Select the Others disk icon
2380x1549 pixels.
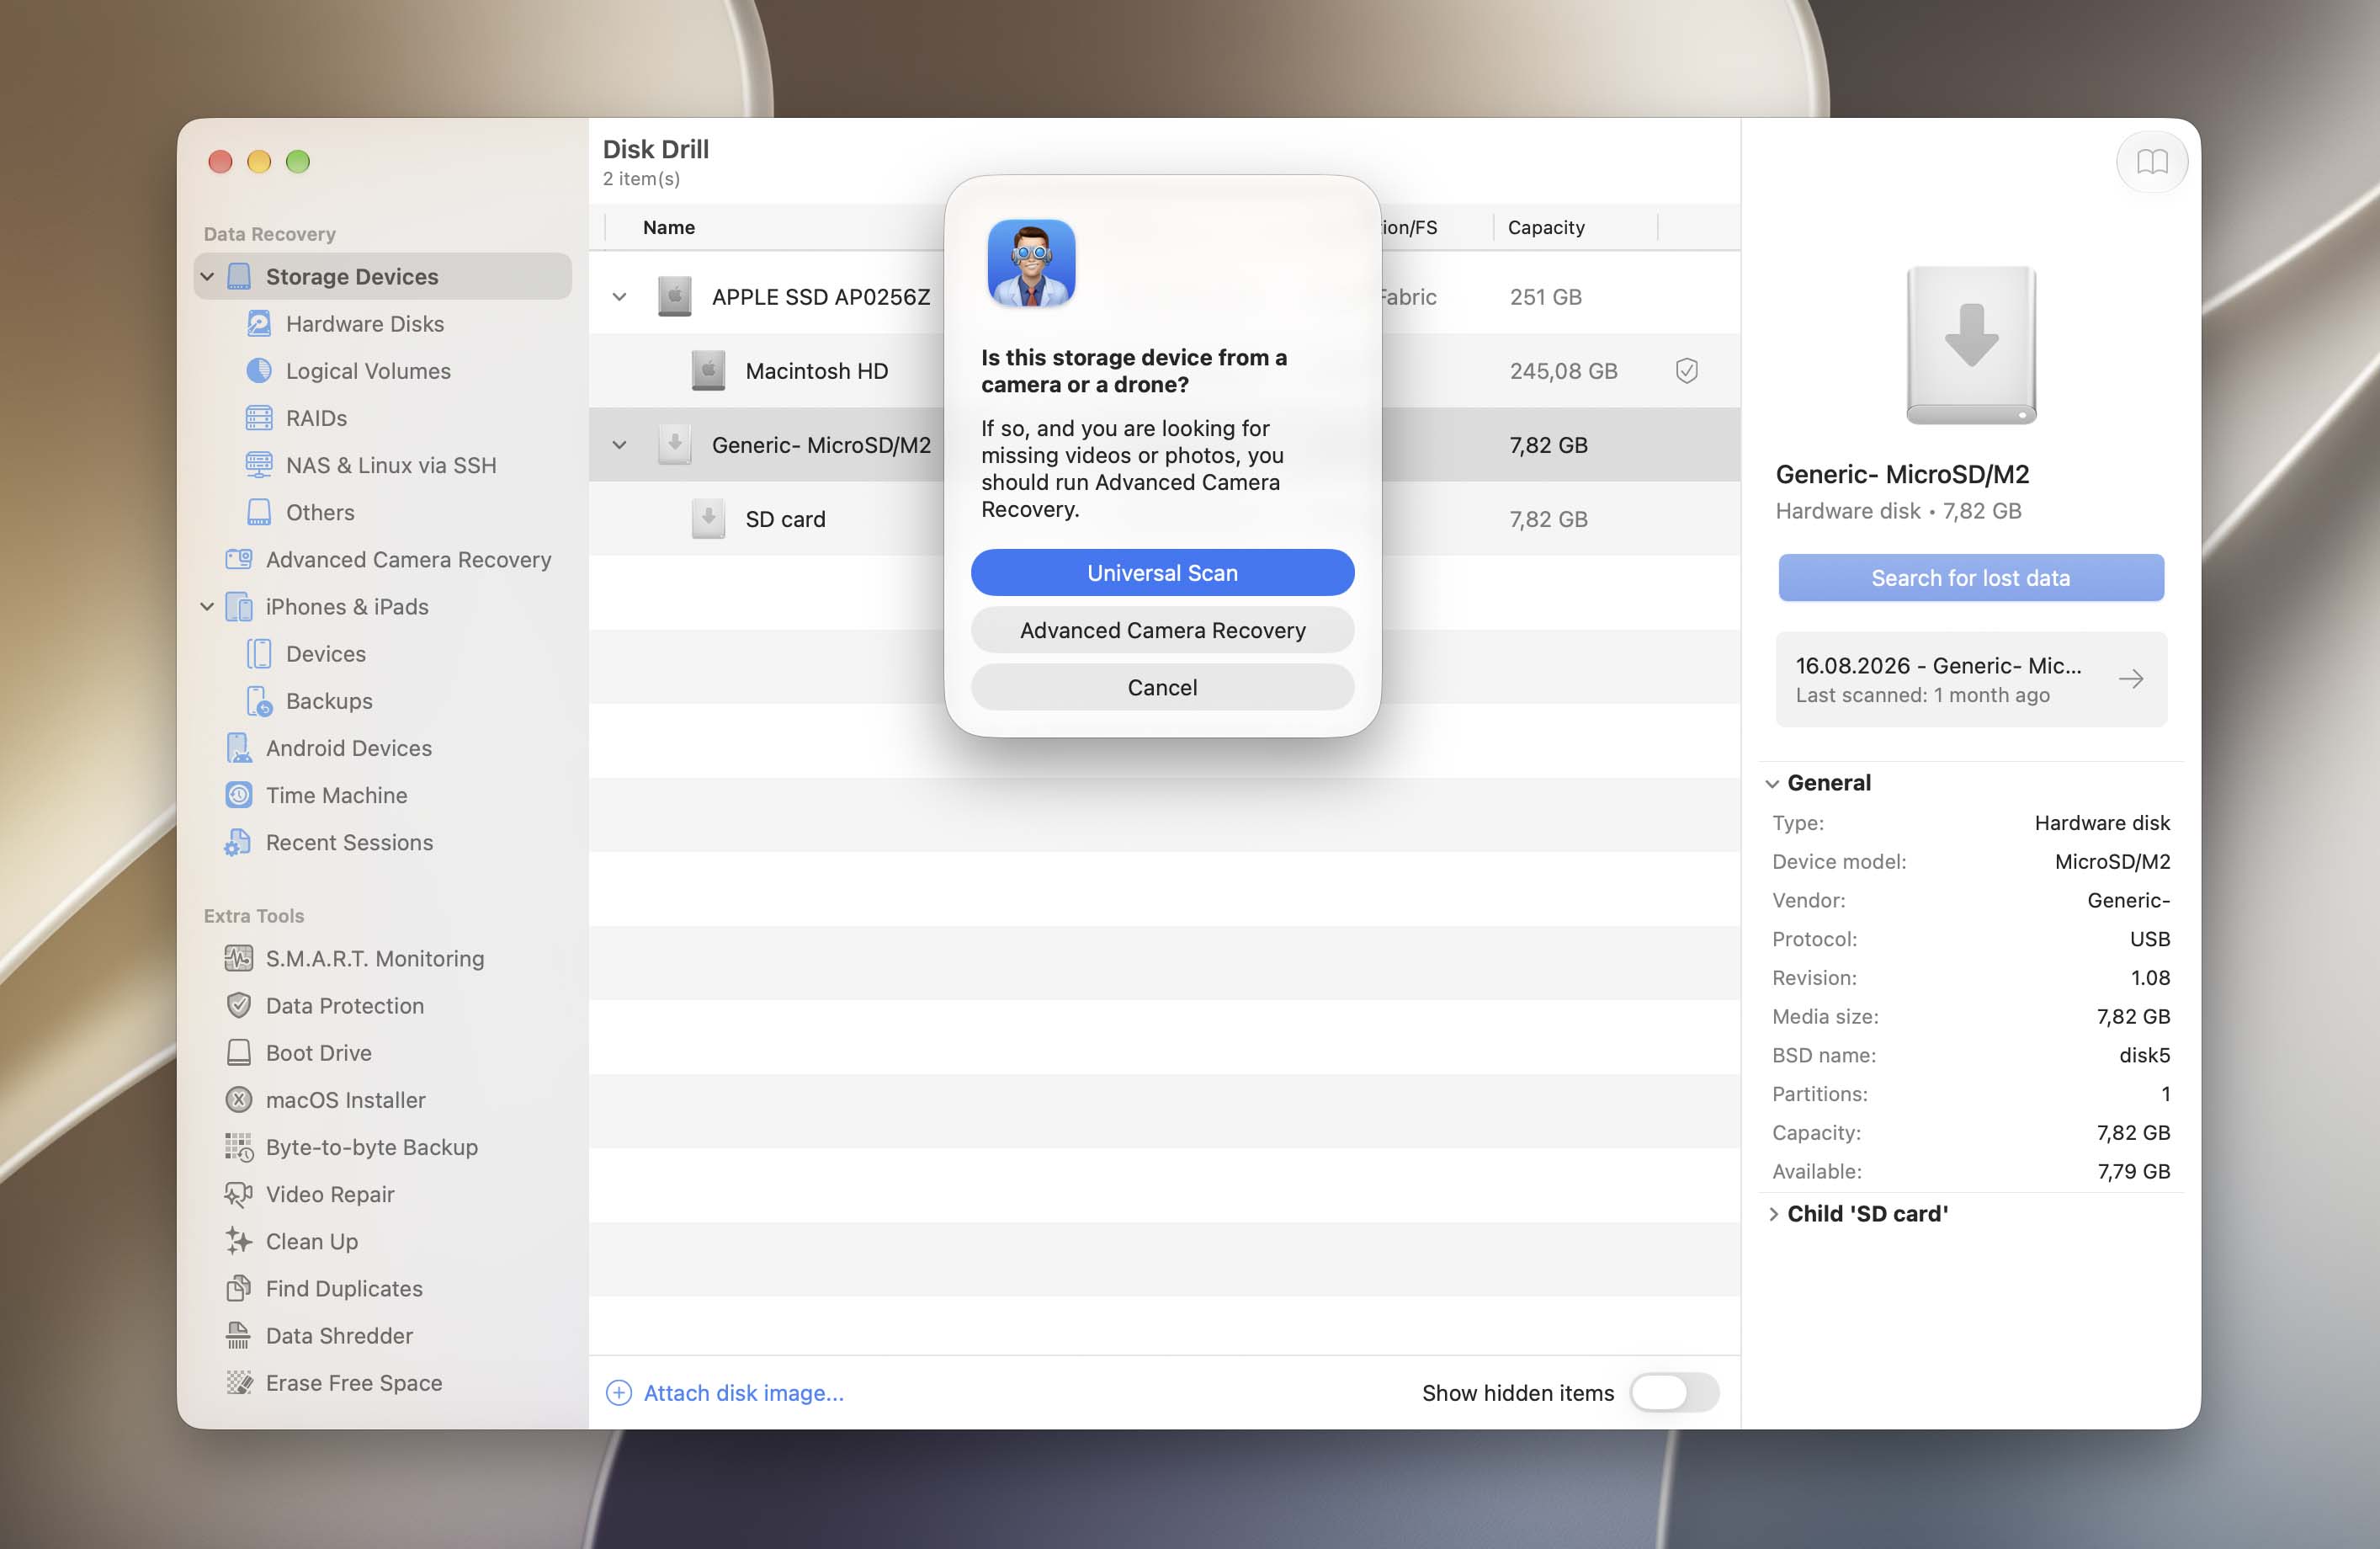click(x=259, y=511)
